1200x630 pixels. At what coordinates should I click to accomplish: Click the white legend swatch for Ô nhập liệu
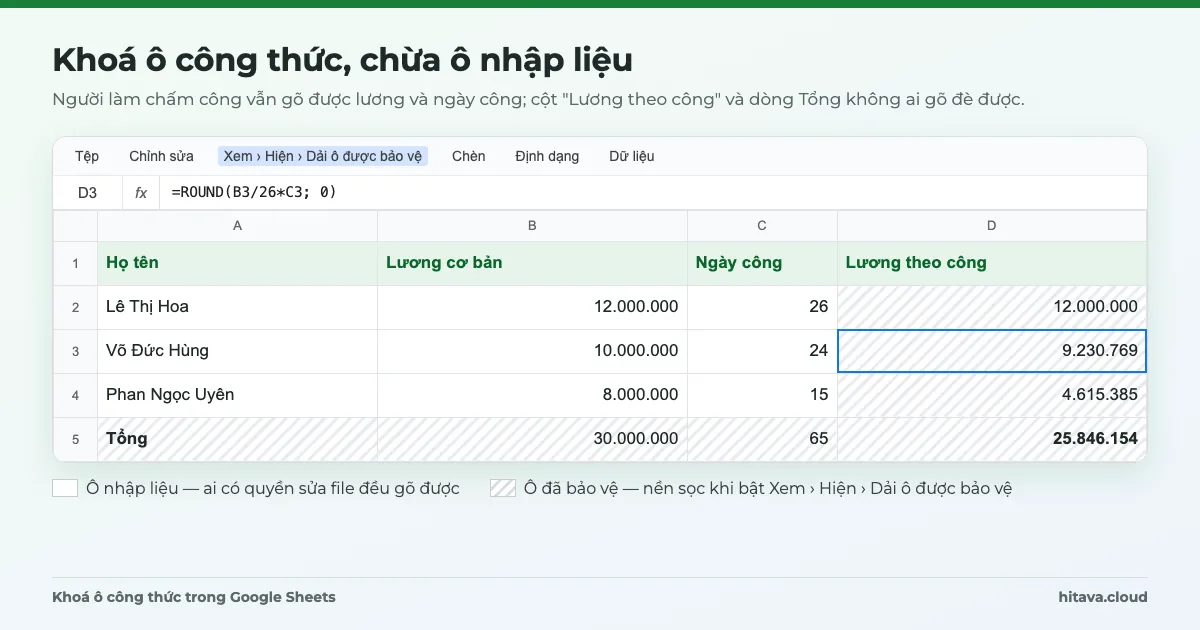pos(65,488)
